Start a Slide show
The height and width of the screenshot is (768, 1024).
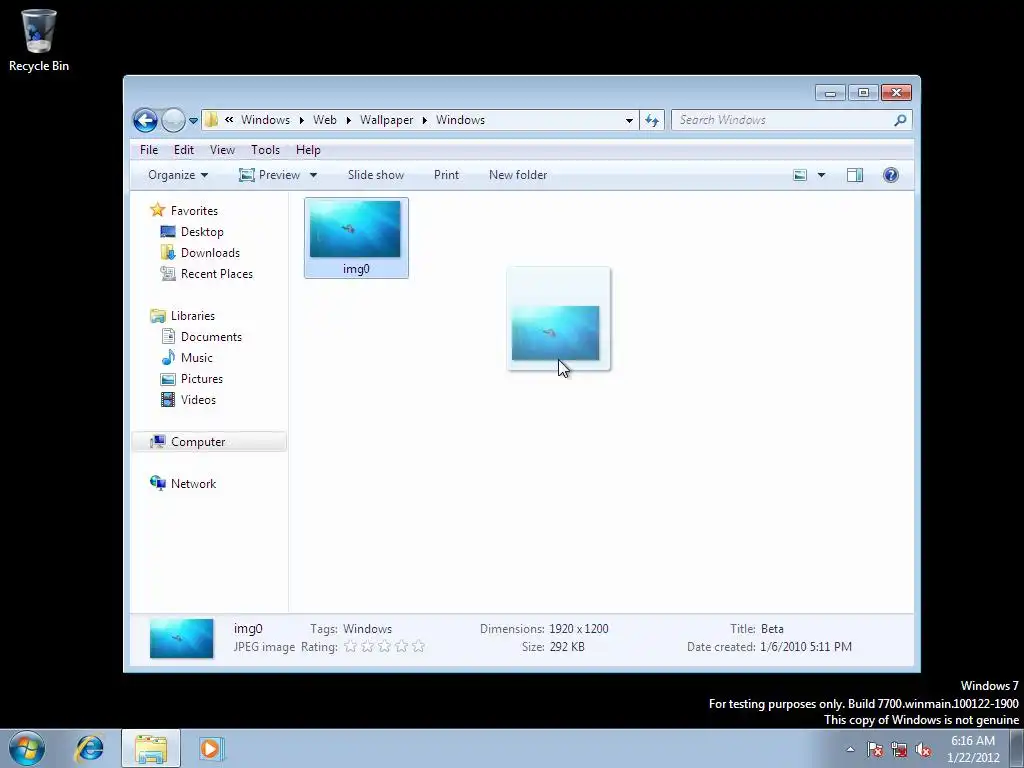[x=376, y=175]
